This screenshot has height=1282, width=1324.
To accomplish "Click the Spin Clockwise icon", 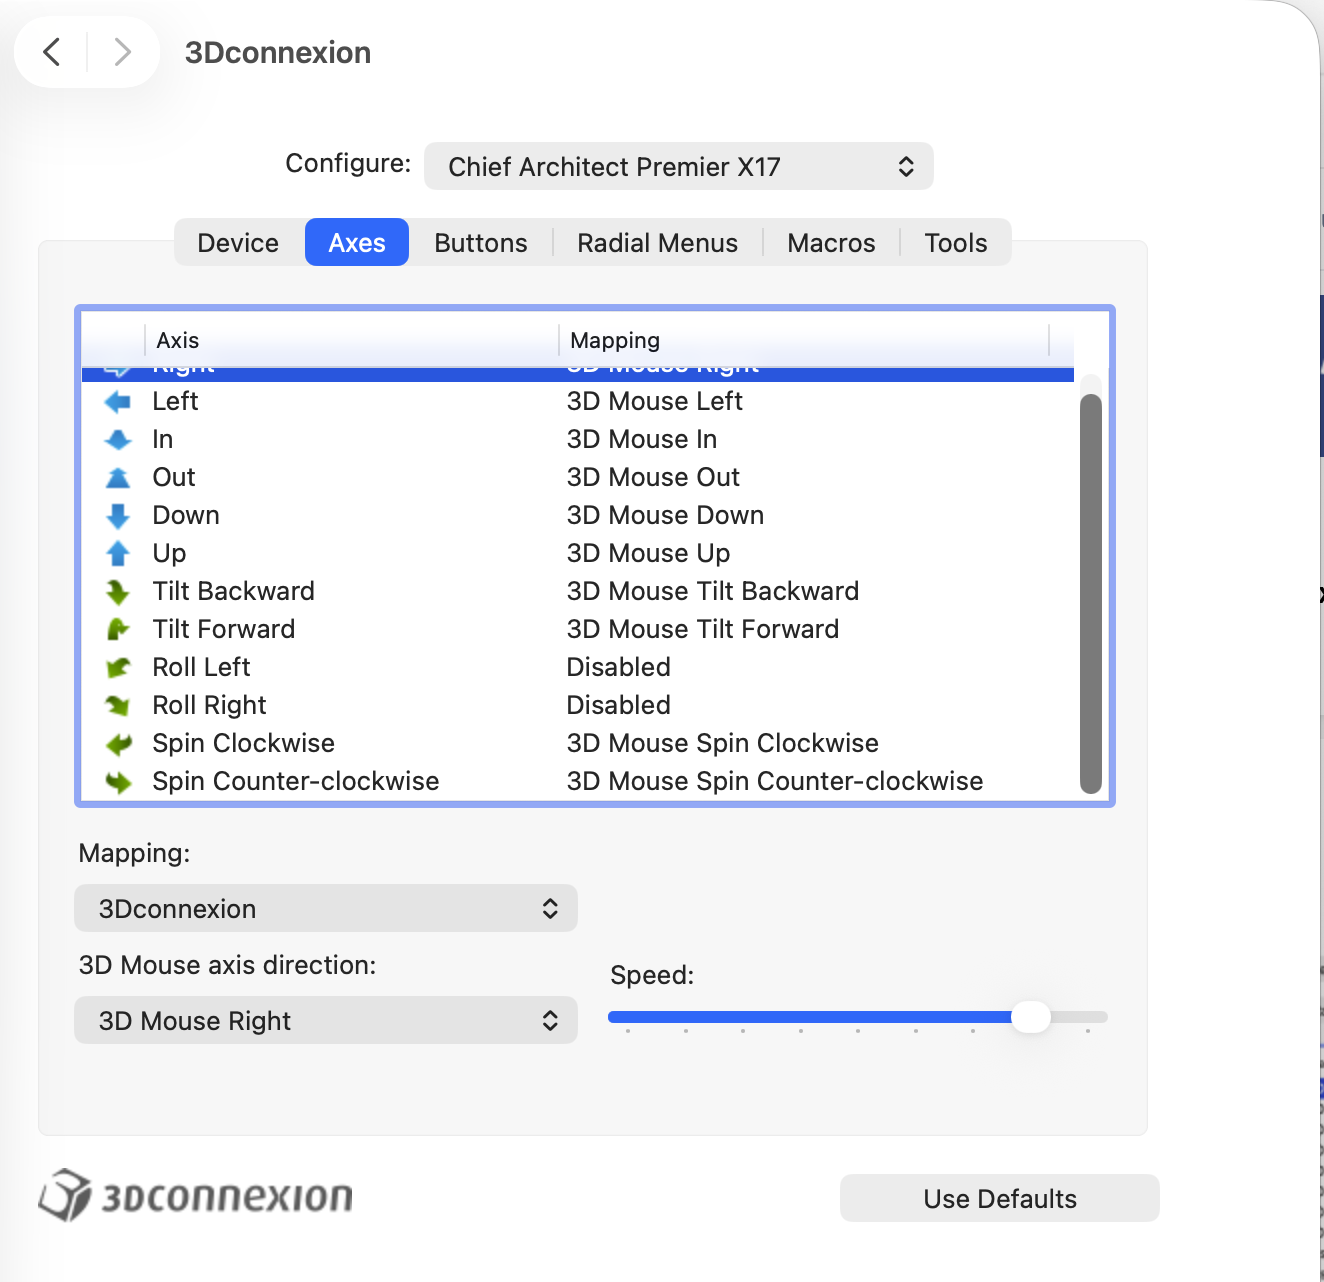I will pos(118,744).
